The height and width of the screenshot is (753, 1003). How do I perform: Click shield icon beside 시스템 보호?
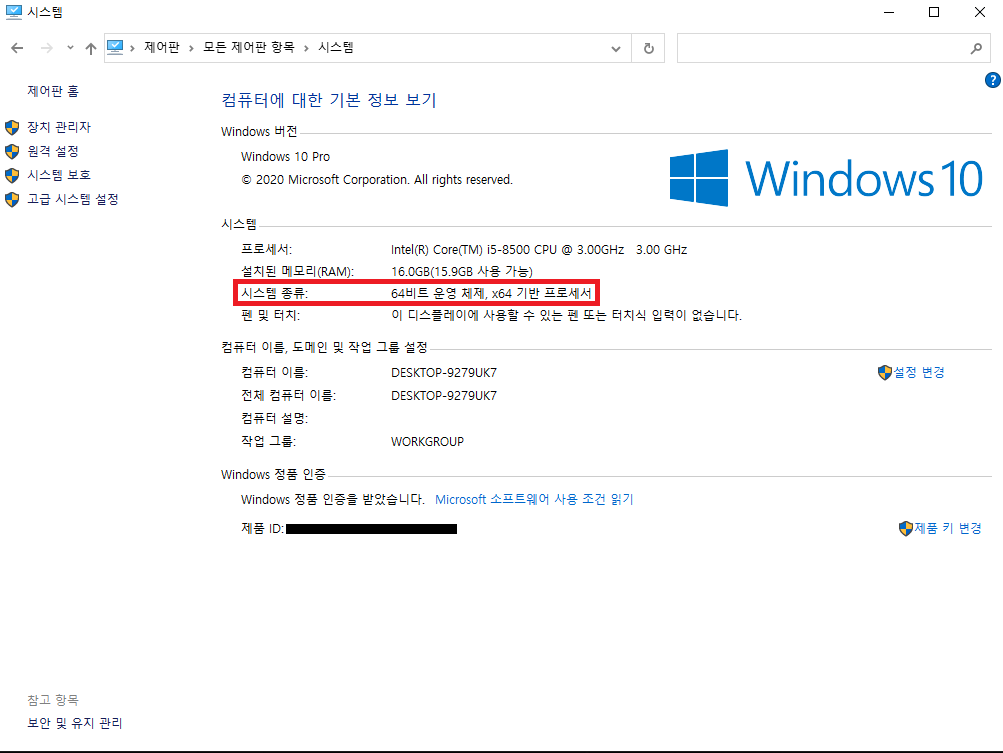pos(12,175)
